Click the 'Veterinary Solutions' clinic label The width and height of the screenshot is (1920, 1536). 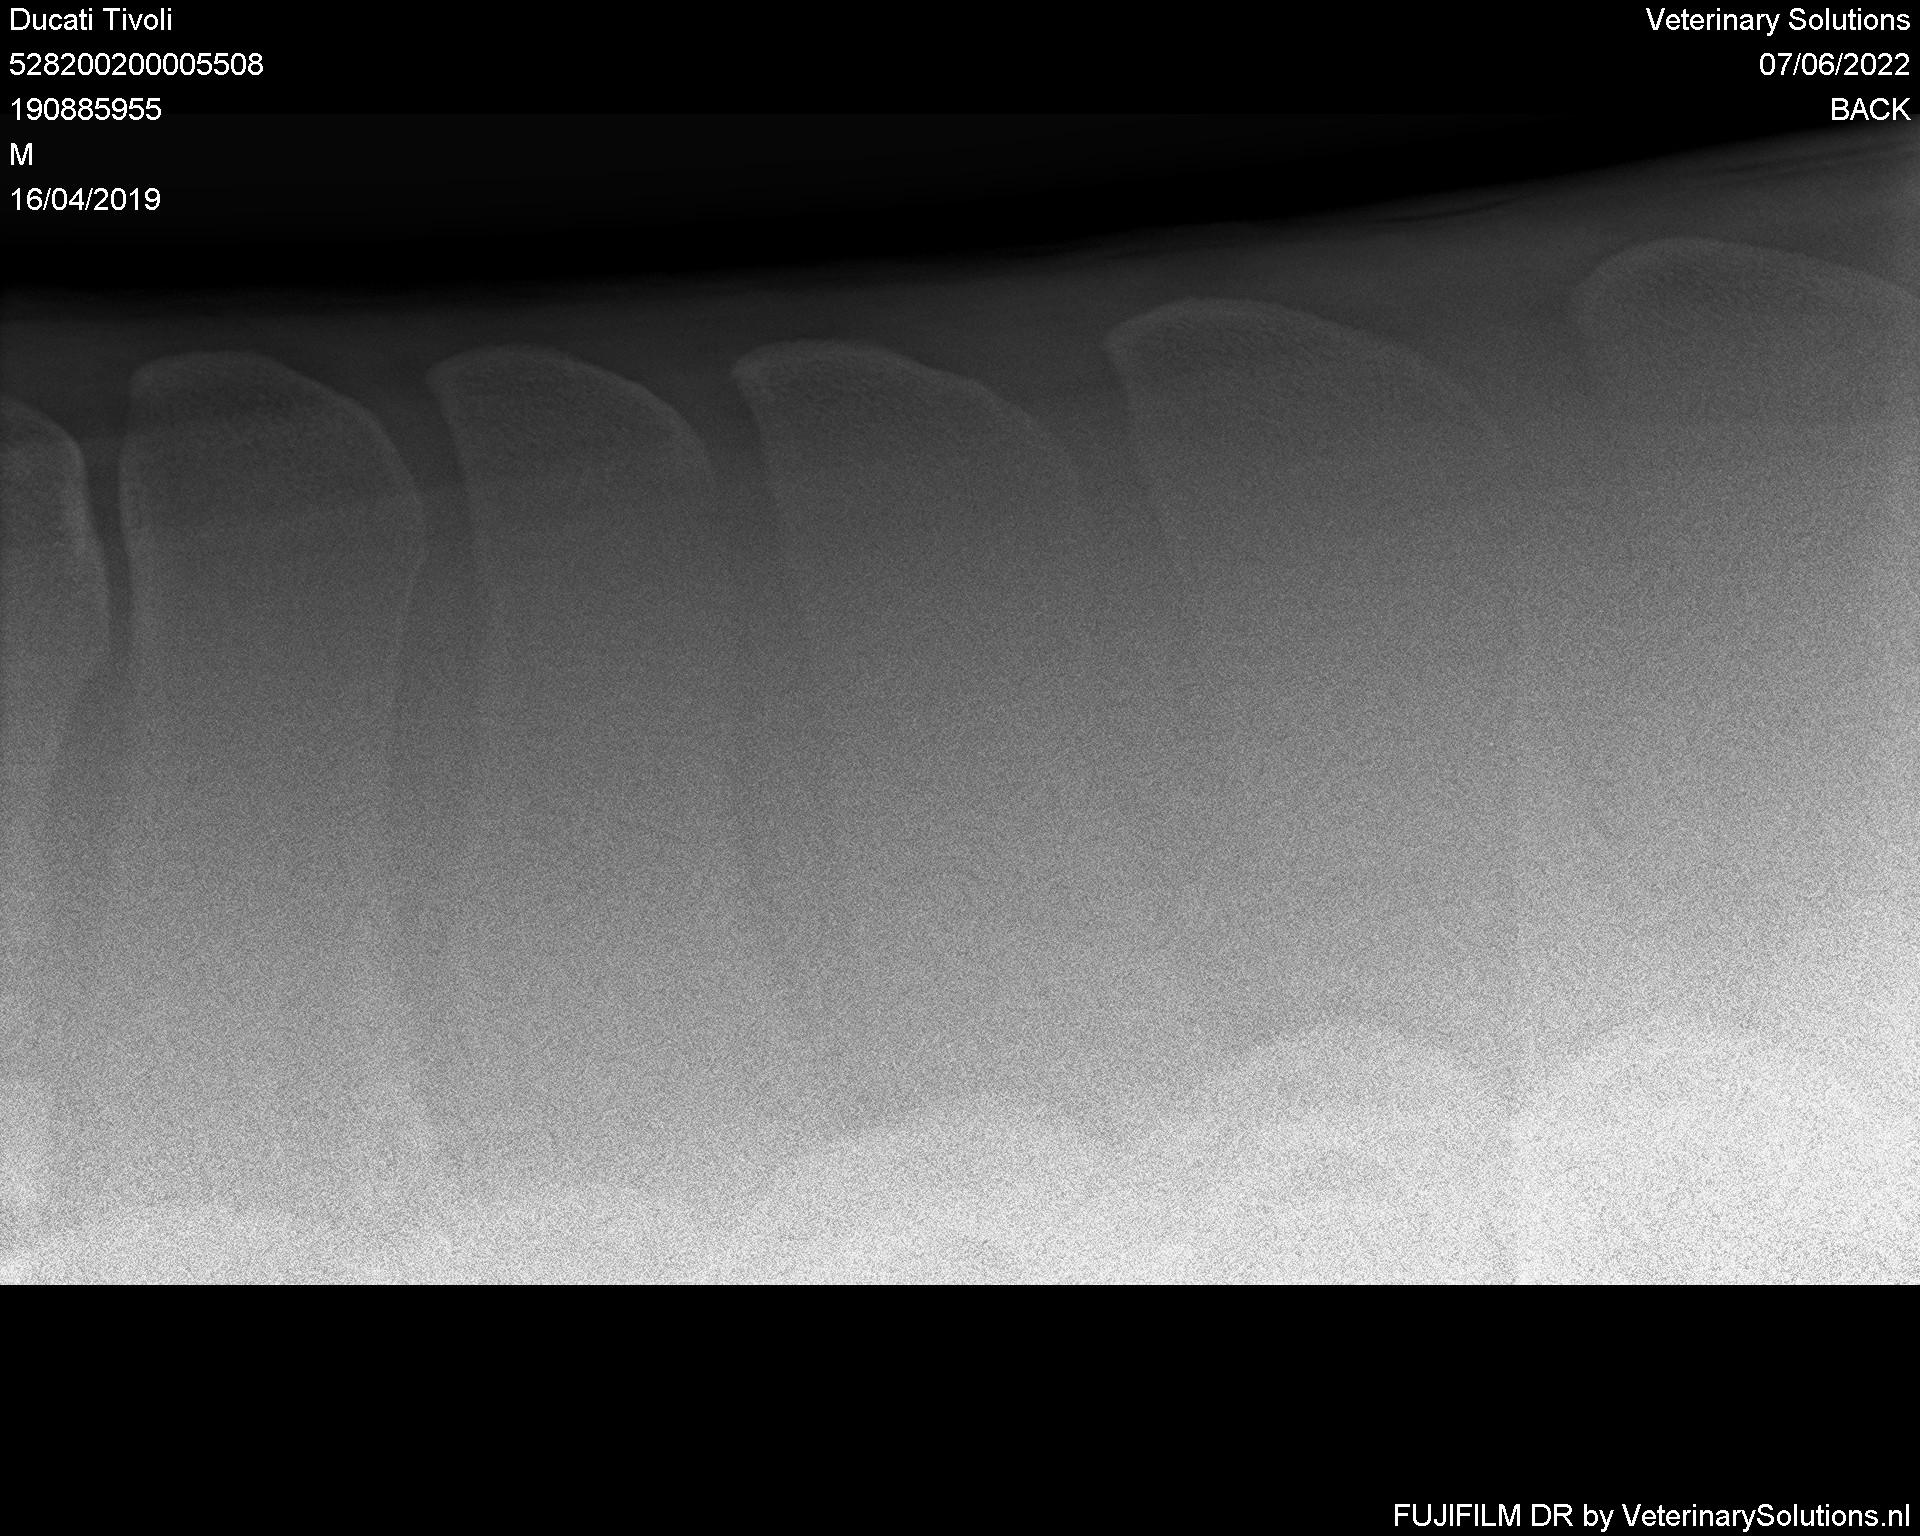1778,20
